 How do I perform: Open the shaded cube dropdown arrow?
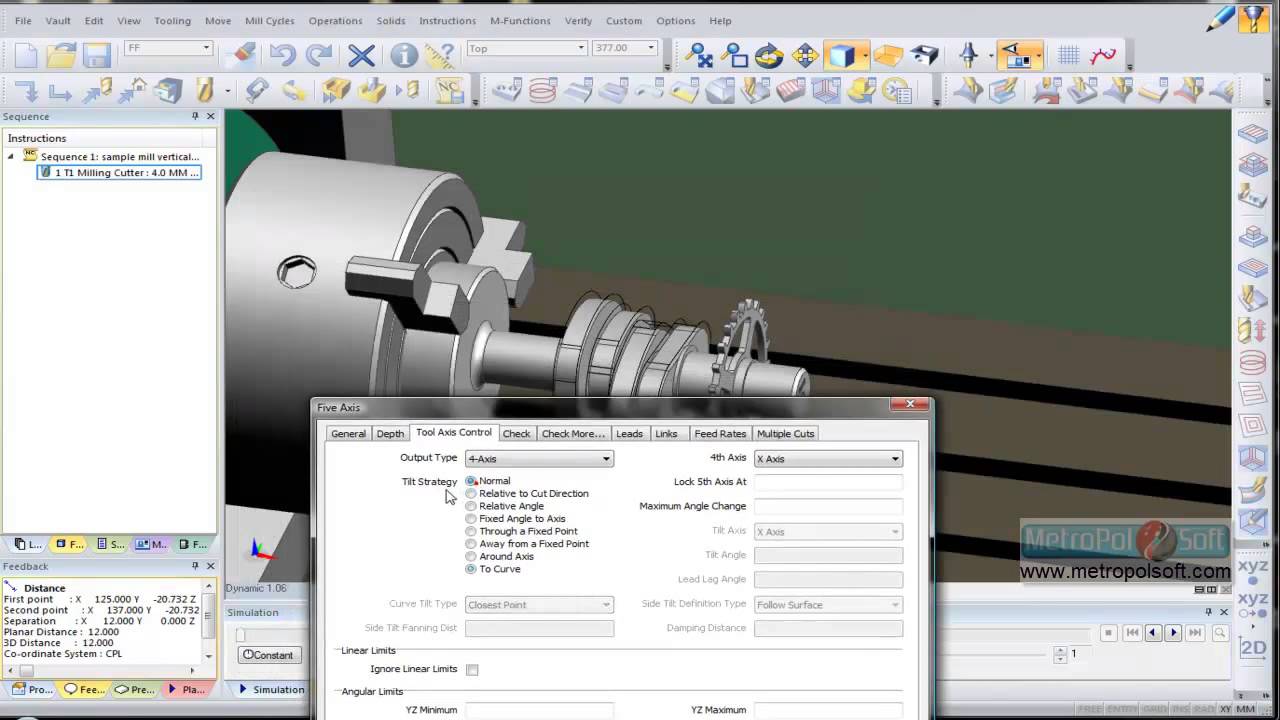point(865,55)
